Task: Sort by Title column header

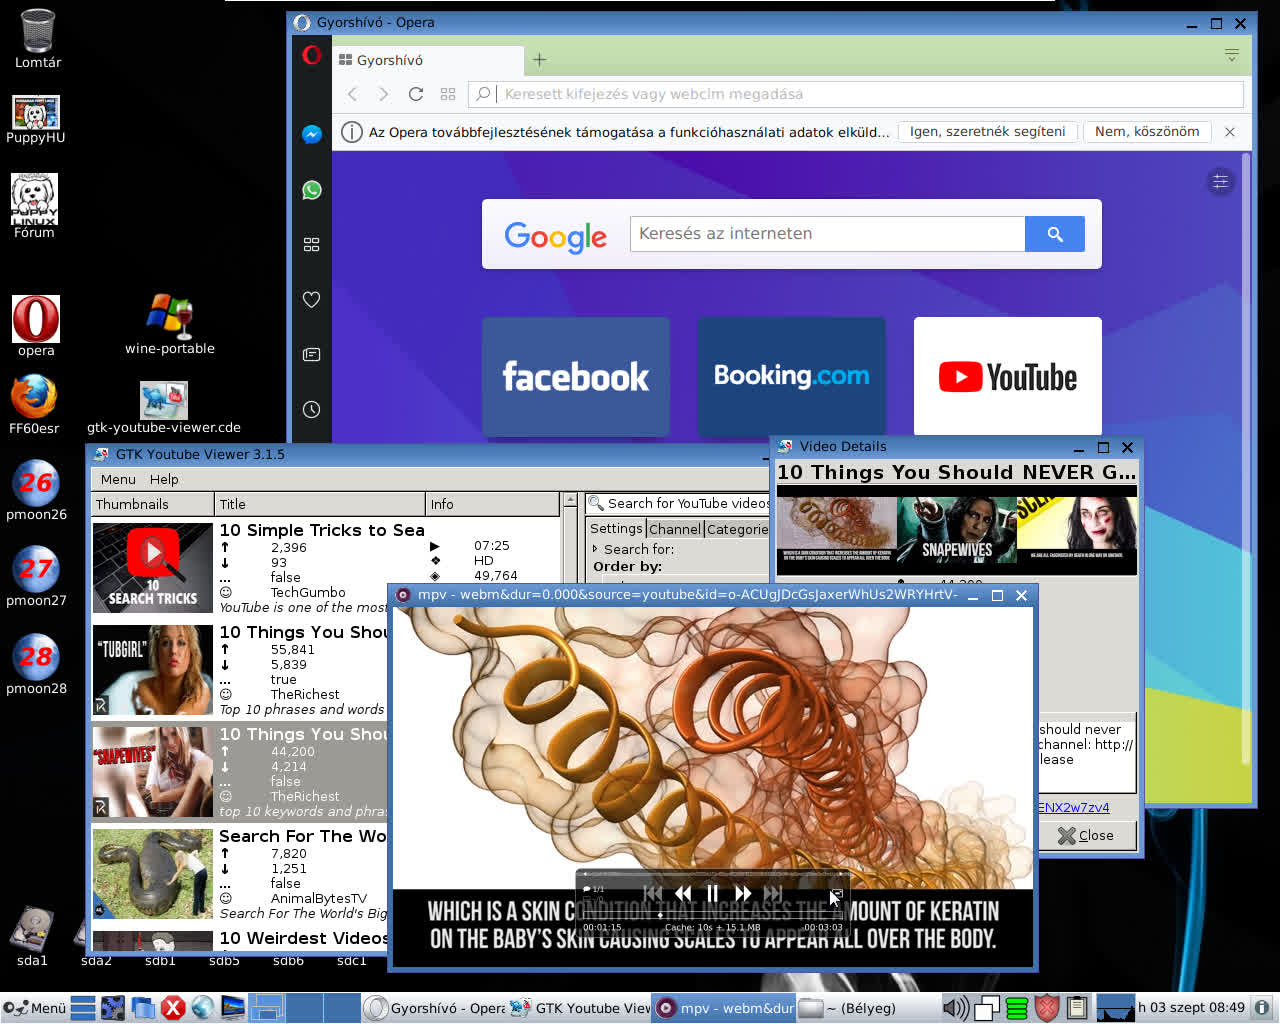Action: coord(320,504)
